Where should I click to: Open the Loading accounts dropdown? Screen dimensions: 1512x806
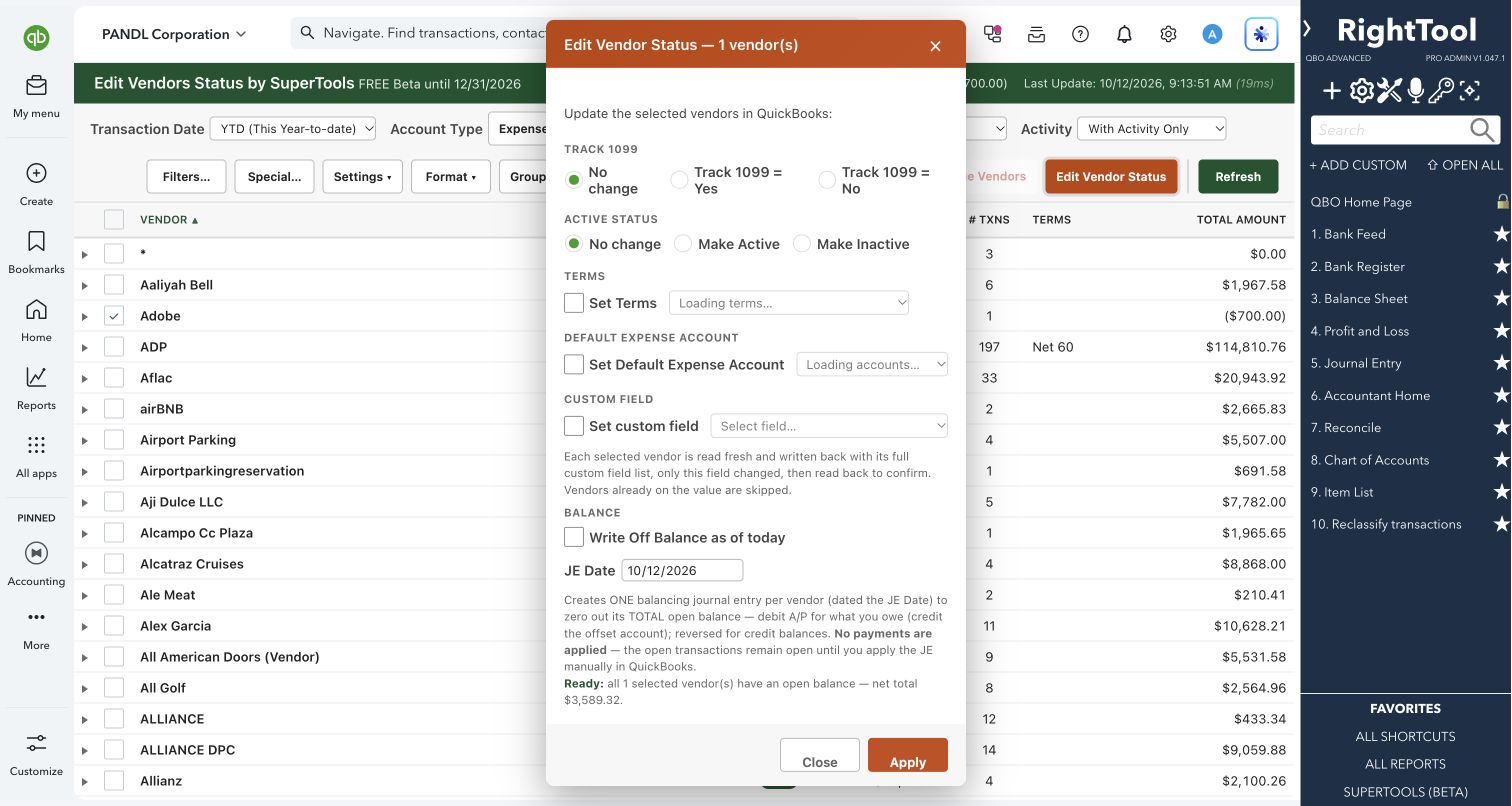coord(872,365)
